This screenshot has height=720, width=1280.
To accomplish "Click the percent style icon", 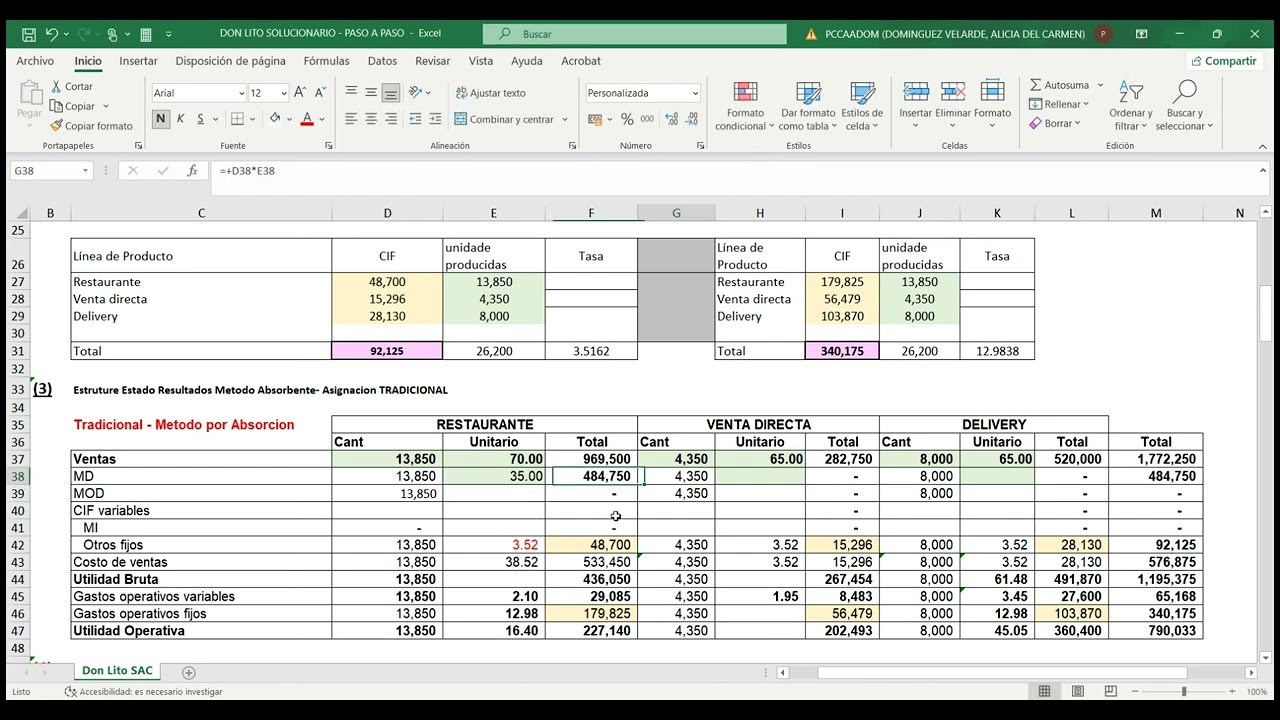I will click(x=627, y=119).
